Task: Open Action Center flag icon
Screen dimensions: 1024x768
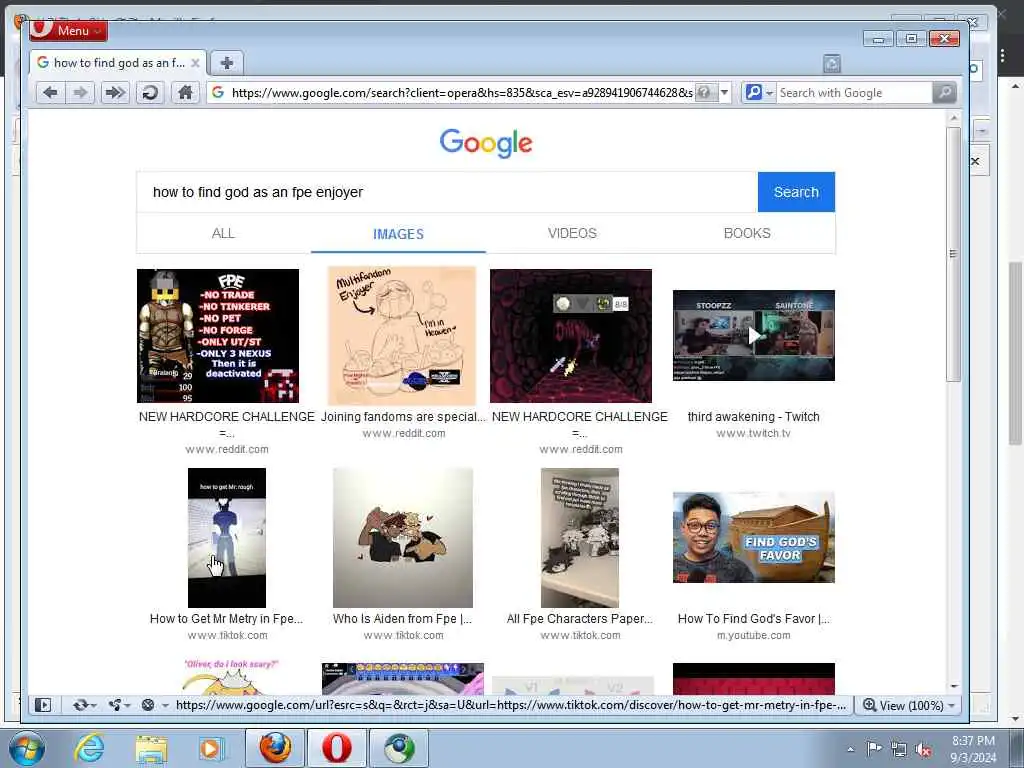Action: point(874,749)
